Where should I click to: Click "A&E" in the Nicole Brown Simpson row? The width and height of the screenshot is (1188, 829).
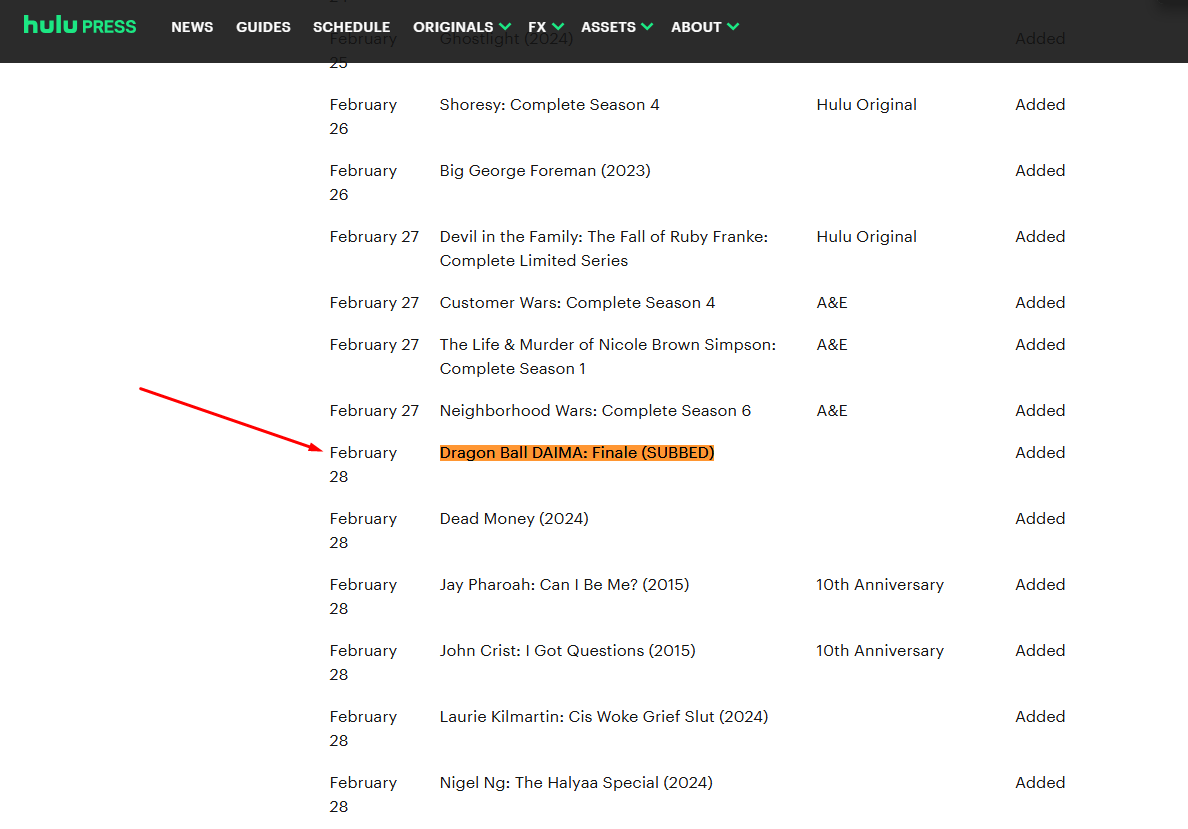click(832, 345)
